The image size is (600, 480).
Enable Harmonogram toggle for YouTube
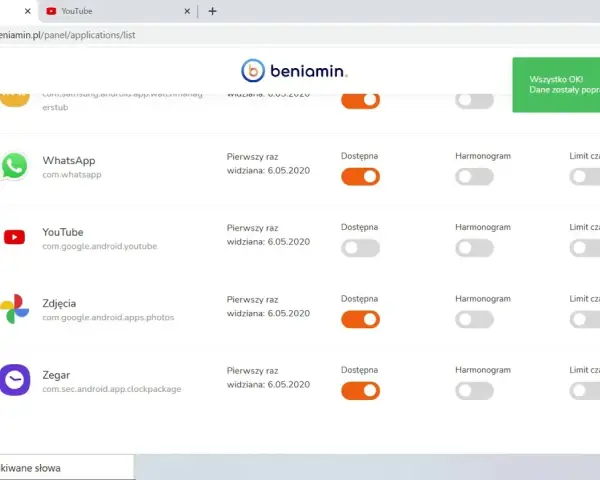(474, 248)
